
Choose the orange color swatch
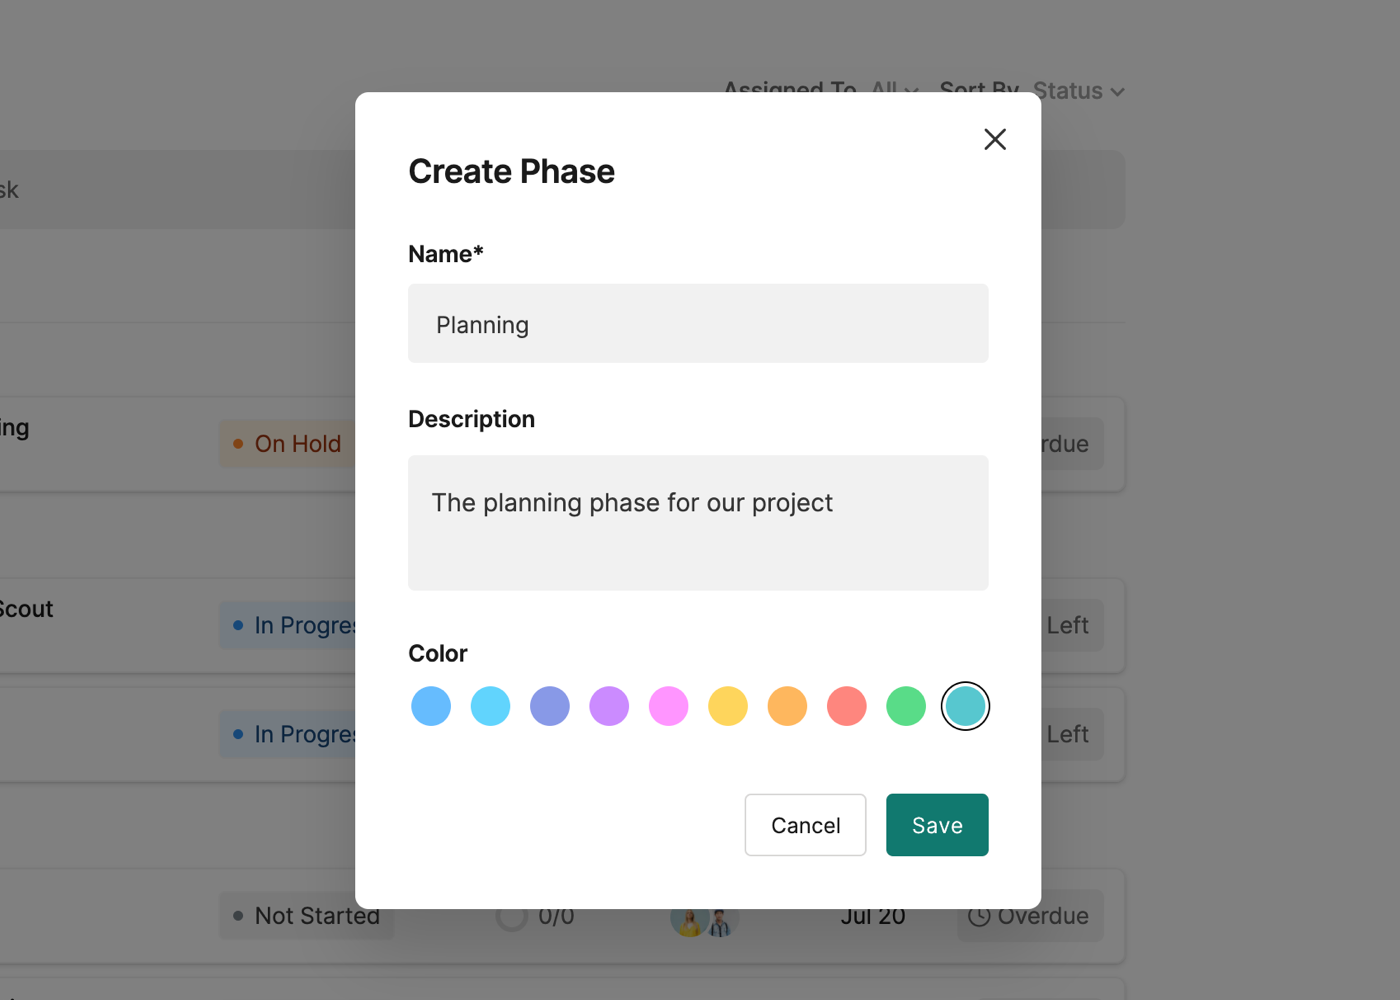[x=787, y=706]
